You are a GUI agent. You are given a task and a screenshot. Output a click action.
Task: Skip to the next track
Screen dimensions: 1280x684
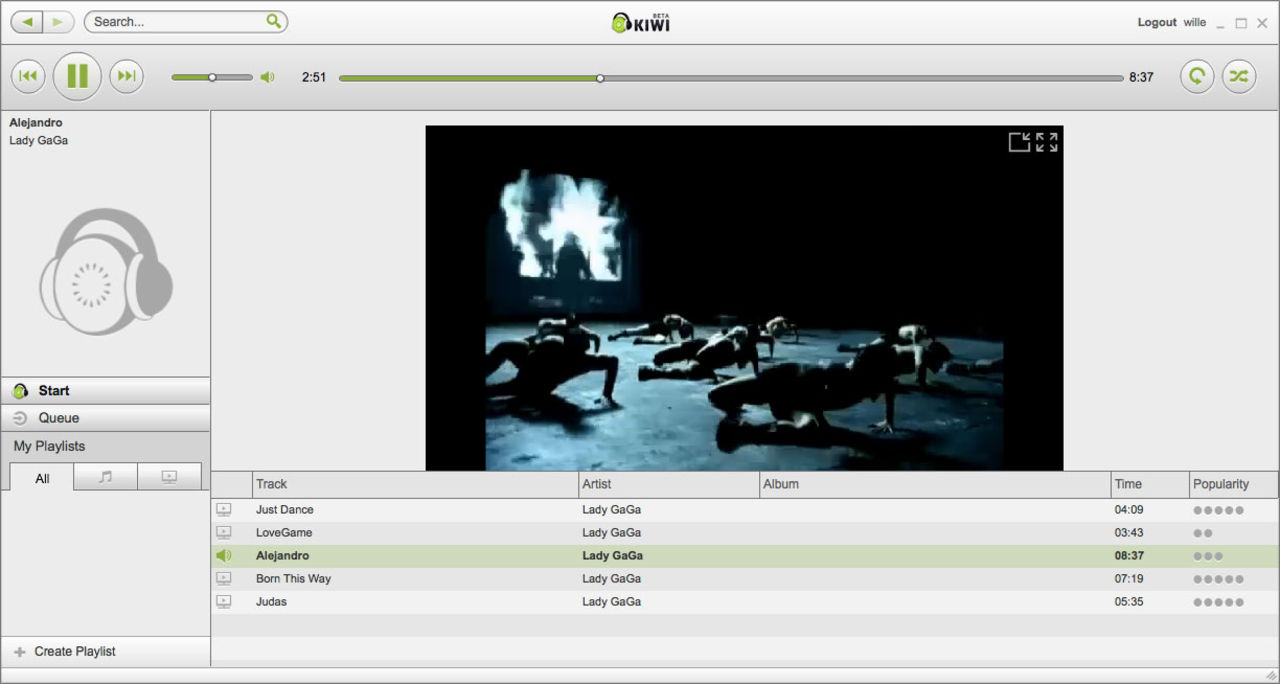click(126, 77)
